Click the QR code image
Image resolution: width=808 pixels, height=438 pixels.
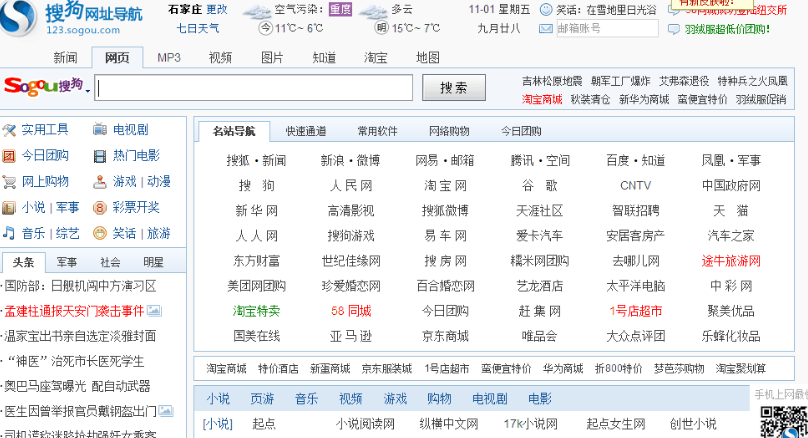pyautogui.click(x=782, y=422)
